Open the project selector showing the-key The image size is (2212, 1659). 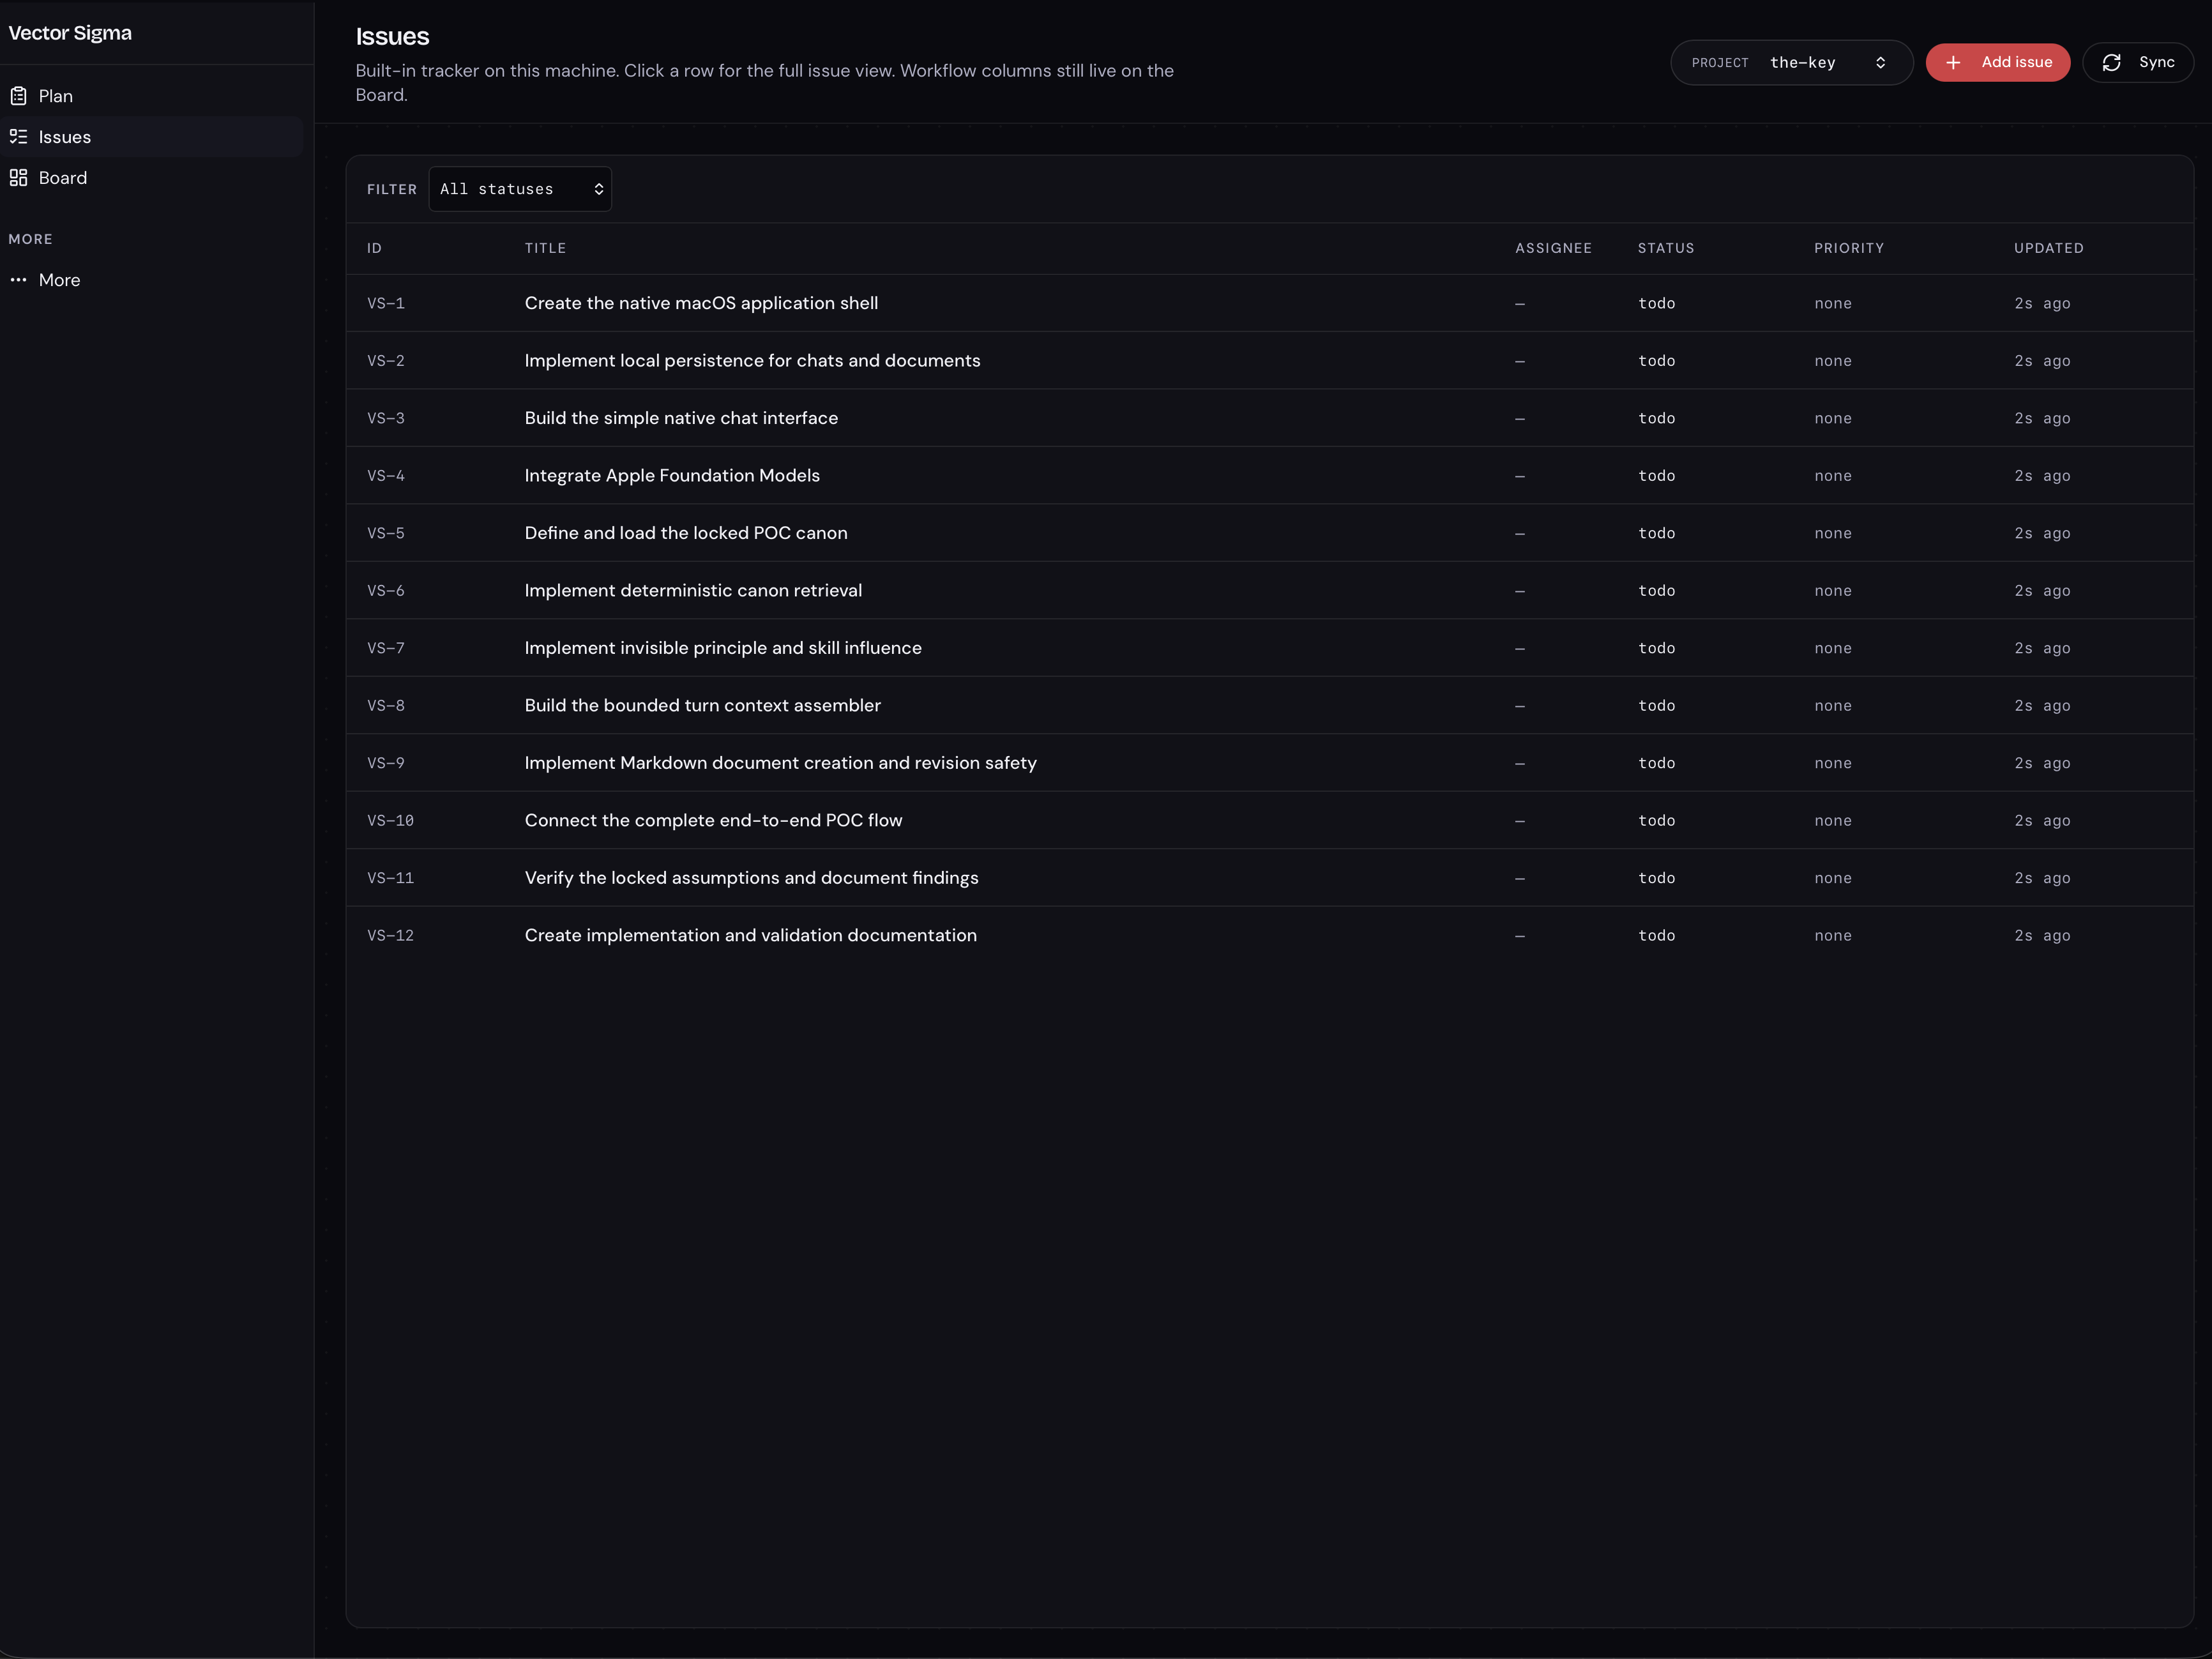click(1791, 63)
